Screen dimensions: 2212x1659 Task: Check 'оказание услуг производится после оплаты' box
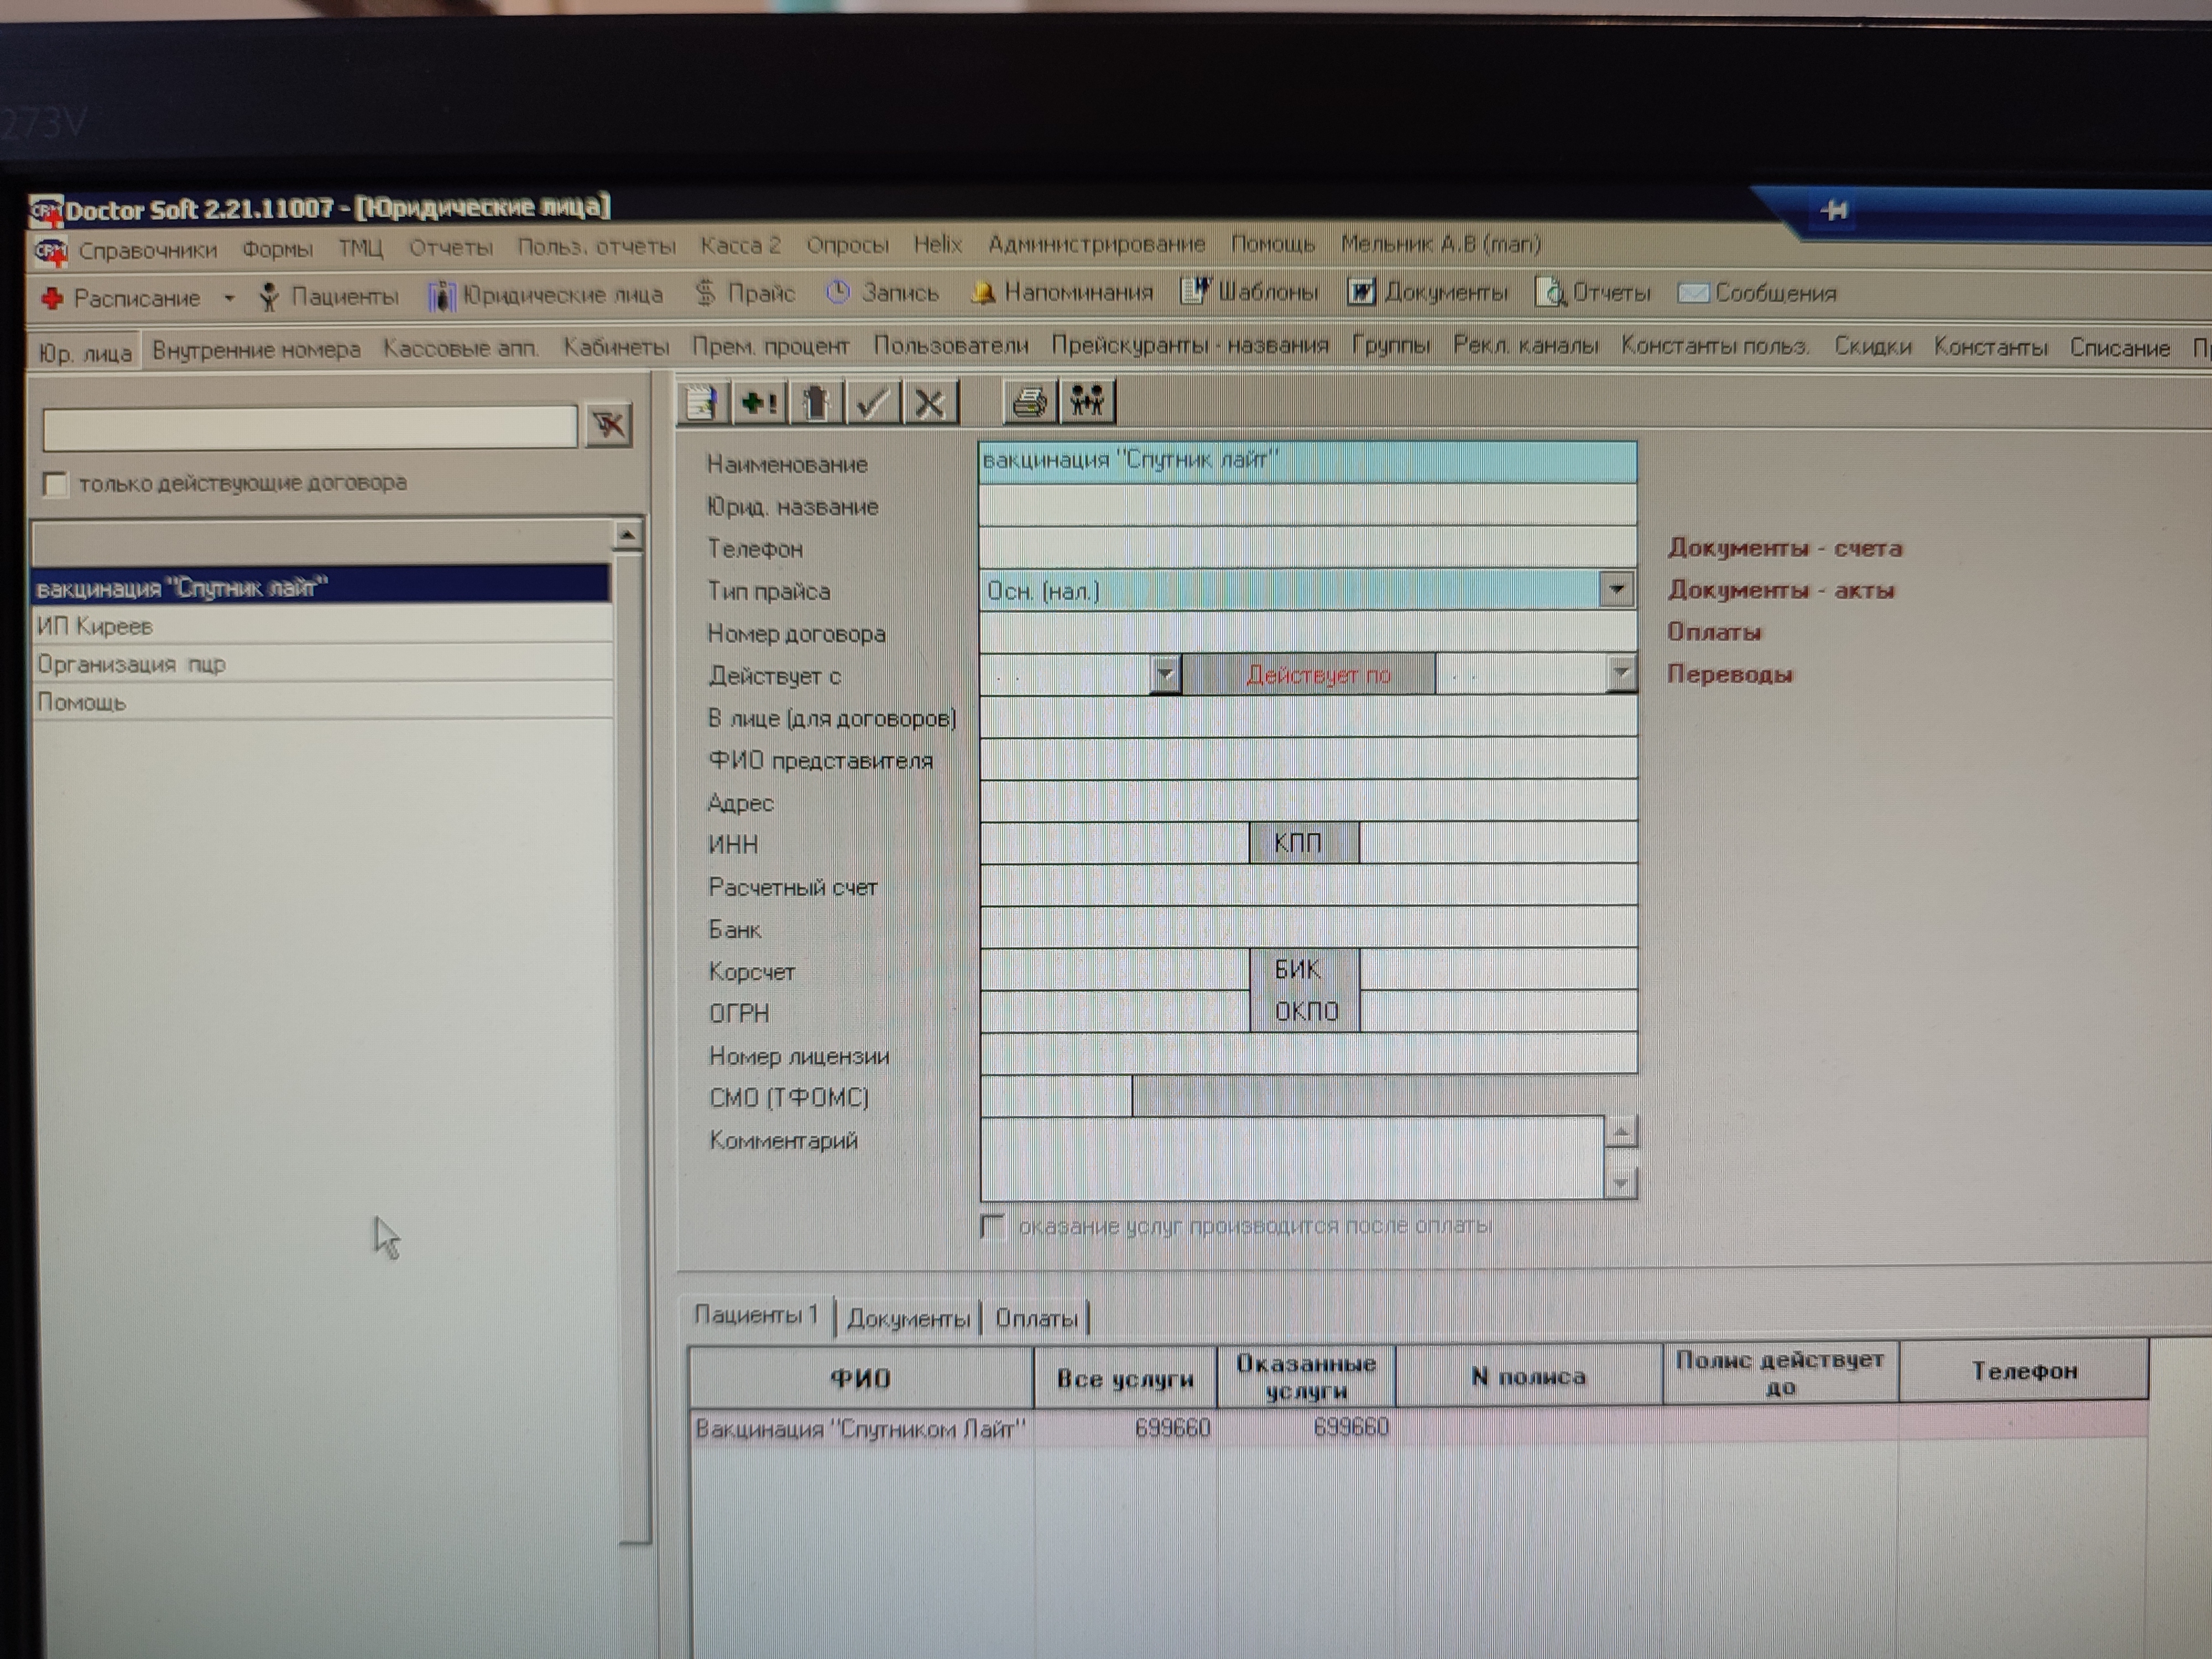point(992,1226)
